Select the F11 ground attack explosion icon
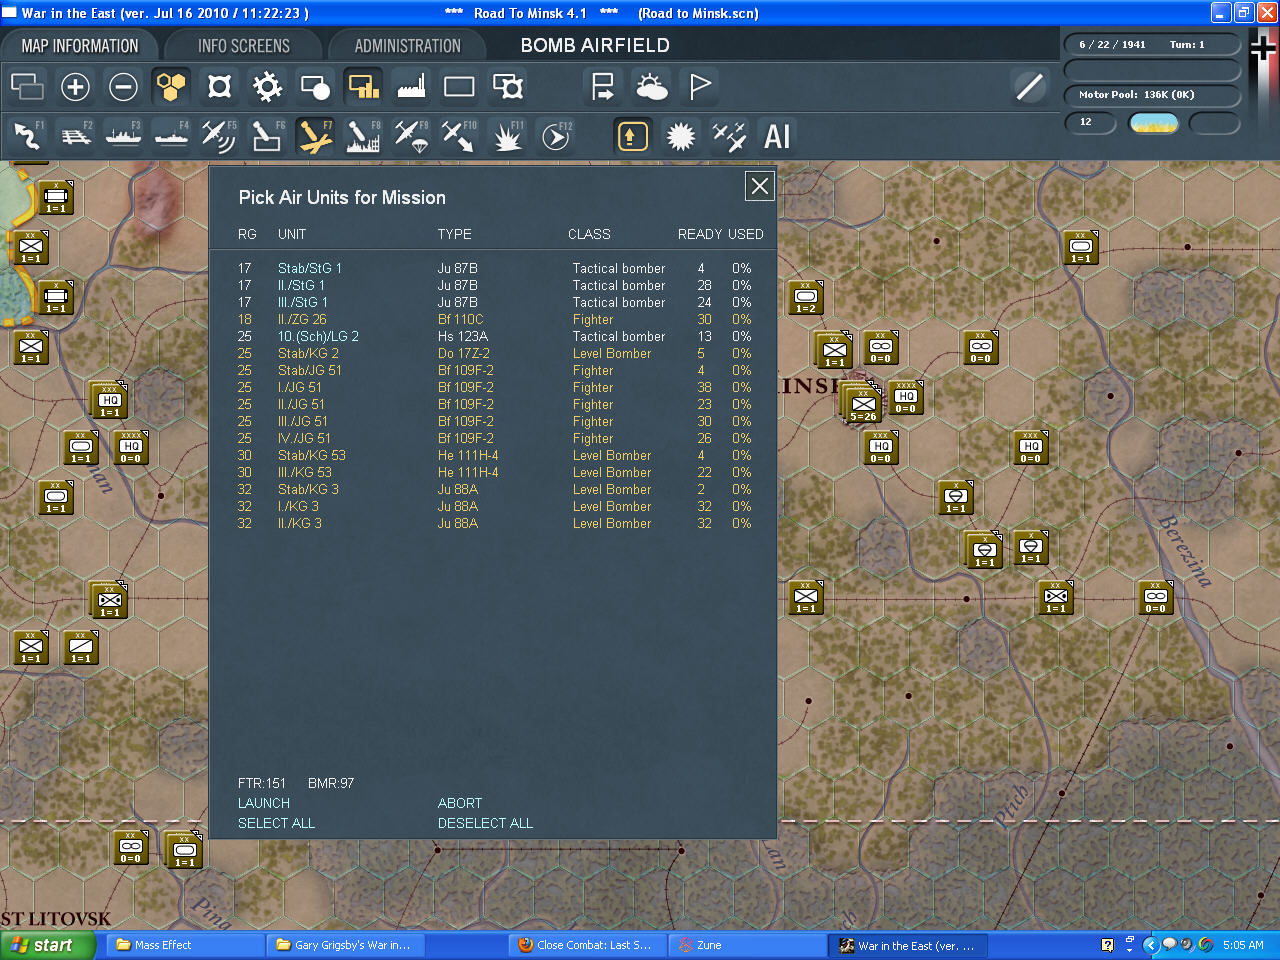 pos(507,136)
